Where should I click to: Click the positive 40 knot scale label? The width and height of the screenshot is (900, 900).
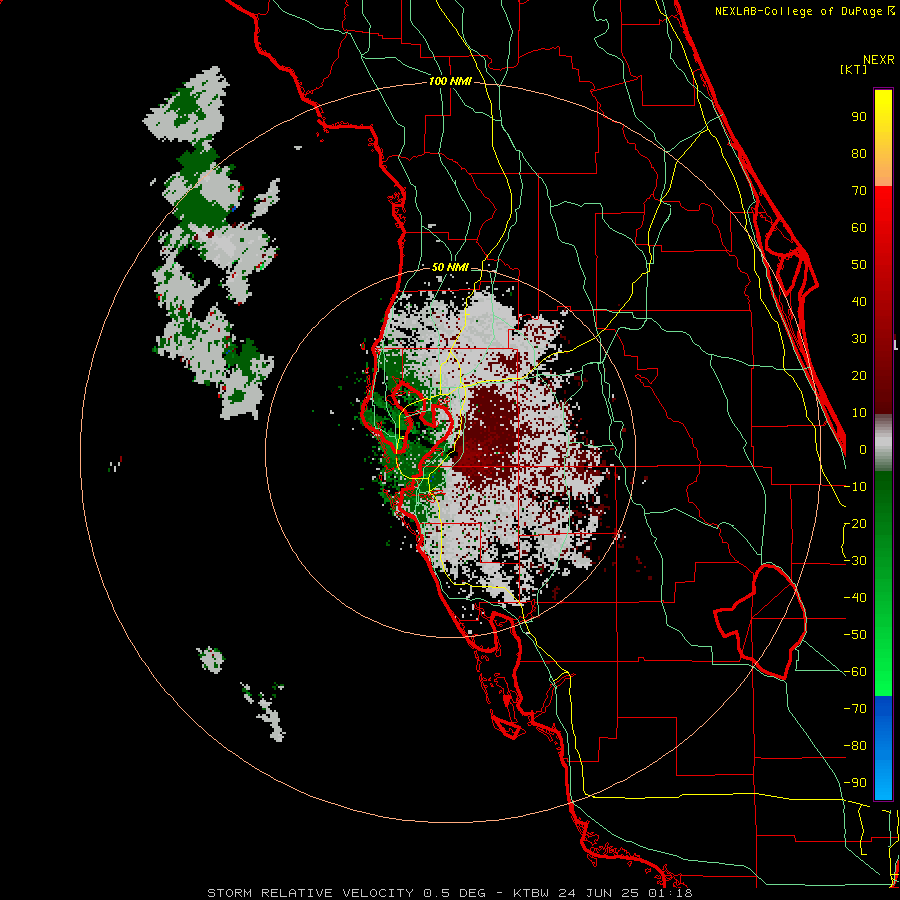[x=859, y=302]
